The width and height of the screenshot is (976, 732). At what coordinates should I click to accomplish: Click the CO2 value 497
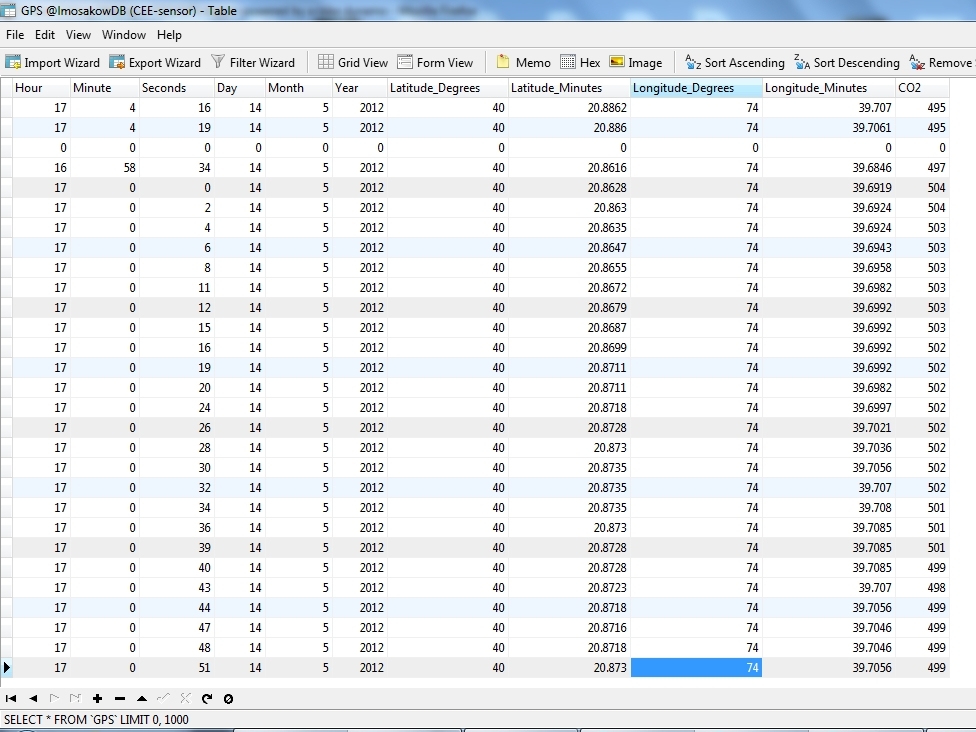click(x=922, y=167)
